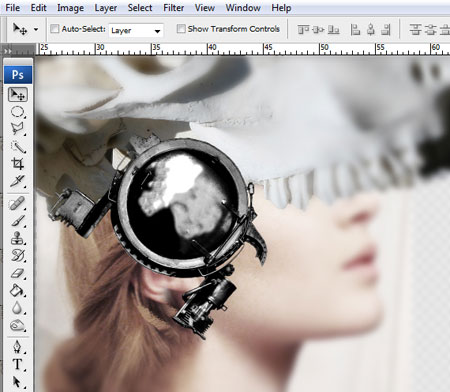Open the Layer menu

pyautogui.click(x=106, y=8)
